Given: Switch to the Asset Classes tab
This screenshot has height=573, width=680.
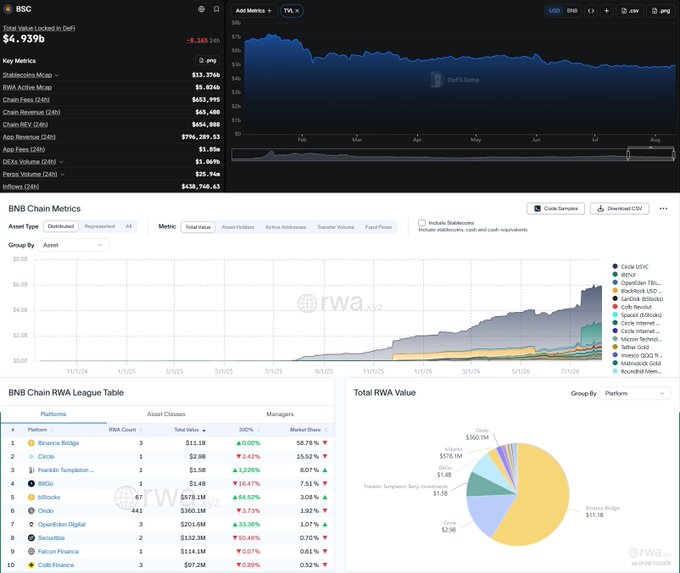Looking at the screenshot, I should coord(166,414).
